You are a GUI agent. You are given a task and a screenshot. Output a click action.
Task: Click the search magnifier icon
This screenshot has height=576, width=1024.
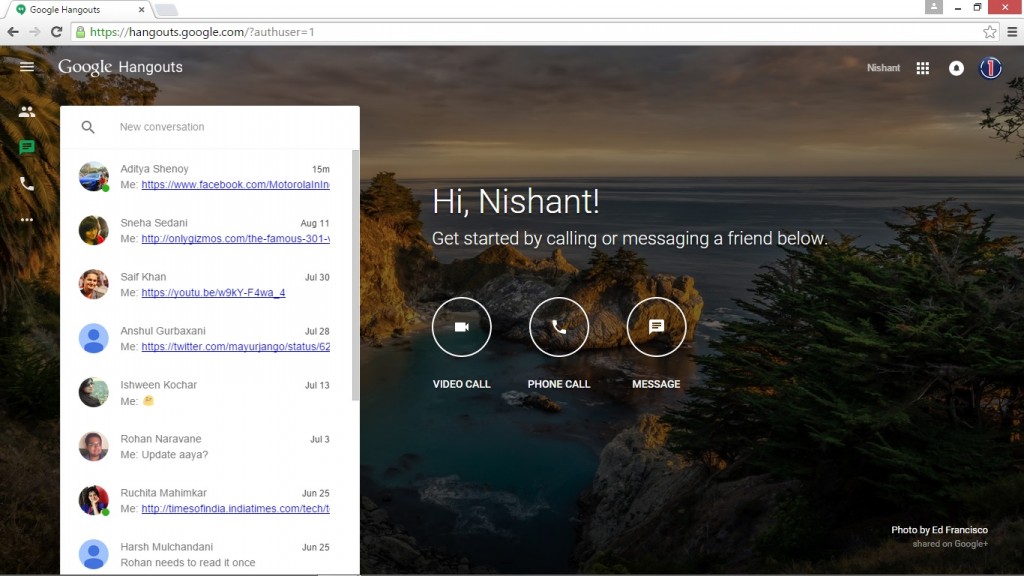tap(88, 127)
